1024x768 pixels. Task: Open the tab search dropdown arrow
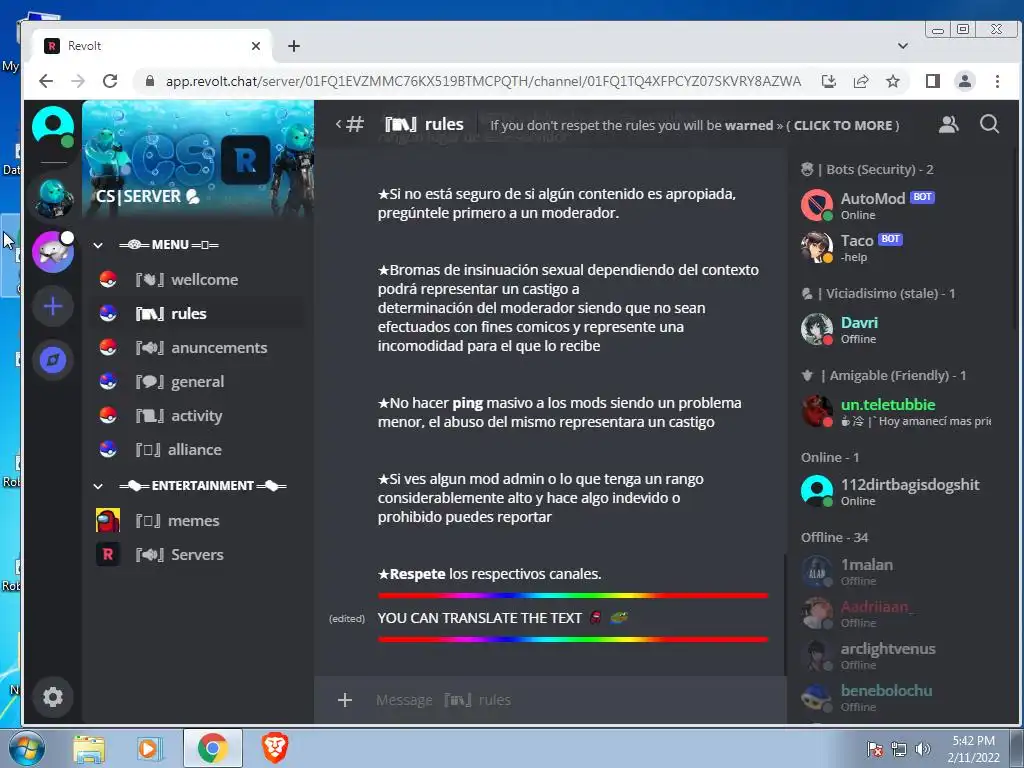click(x=903, y=46)
